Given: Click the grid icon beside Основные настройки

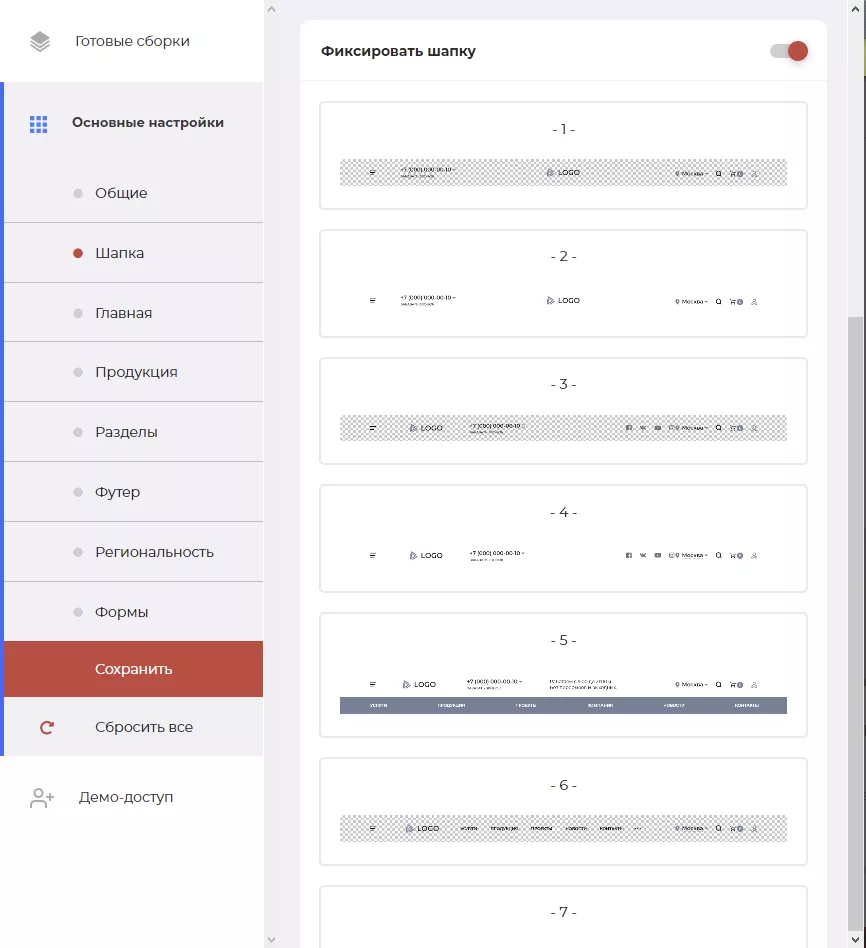Looking at the screenshot, I should pos(39,124).
